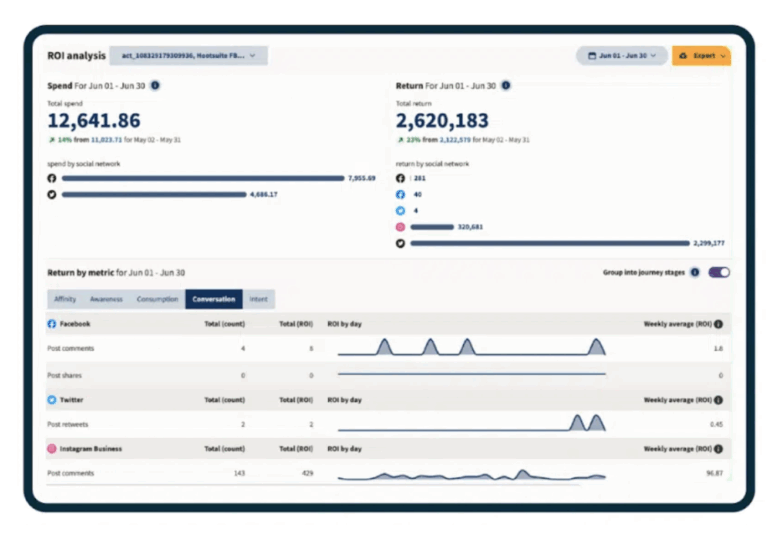Open the Hootsuite FB account selector dropdown

tap(189, 56)
